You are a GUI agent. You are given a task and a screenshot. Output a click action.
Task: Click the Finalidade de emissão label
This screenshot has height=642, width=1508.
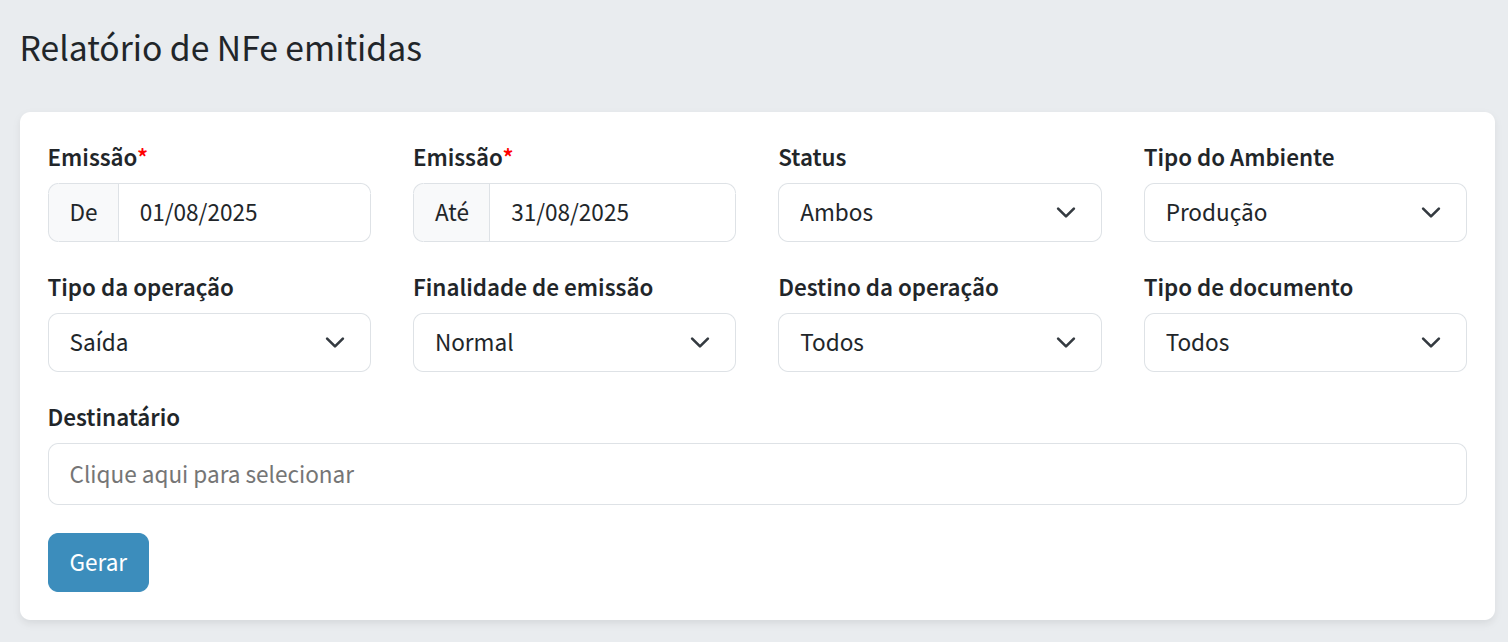tap(533, 288)
